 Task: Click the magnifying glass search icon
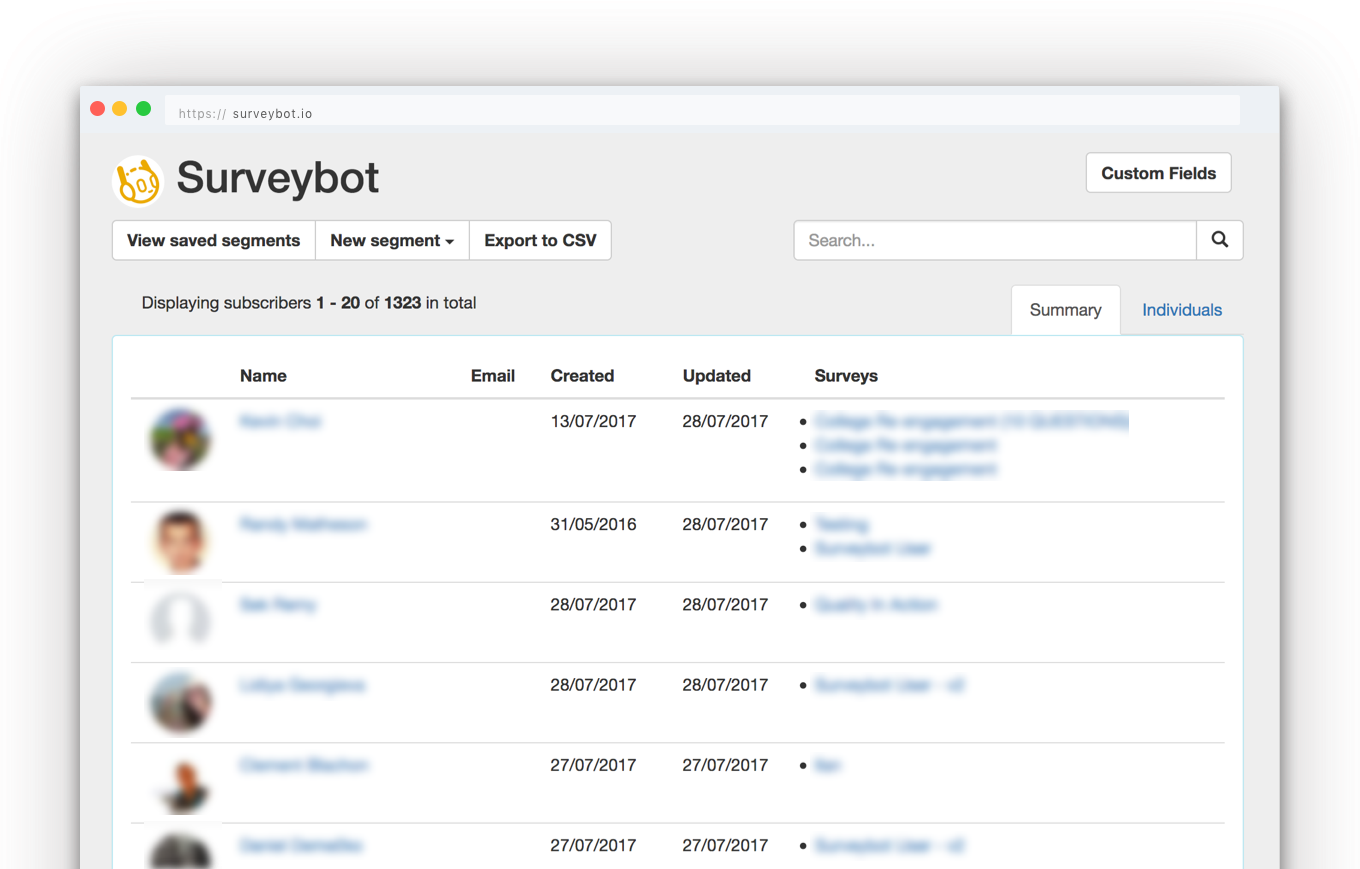tap(1219, 240)
